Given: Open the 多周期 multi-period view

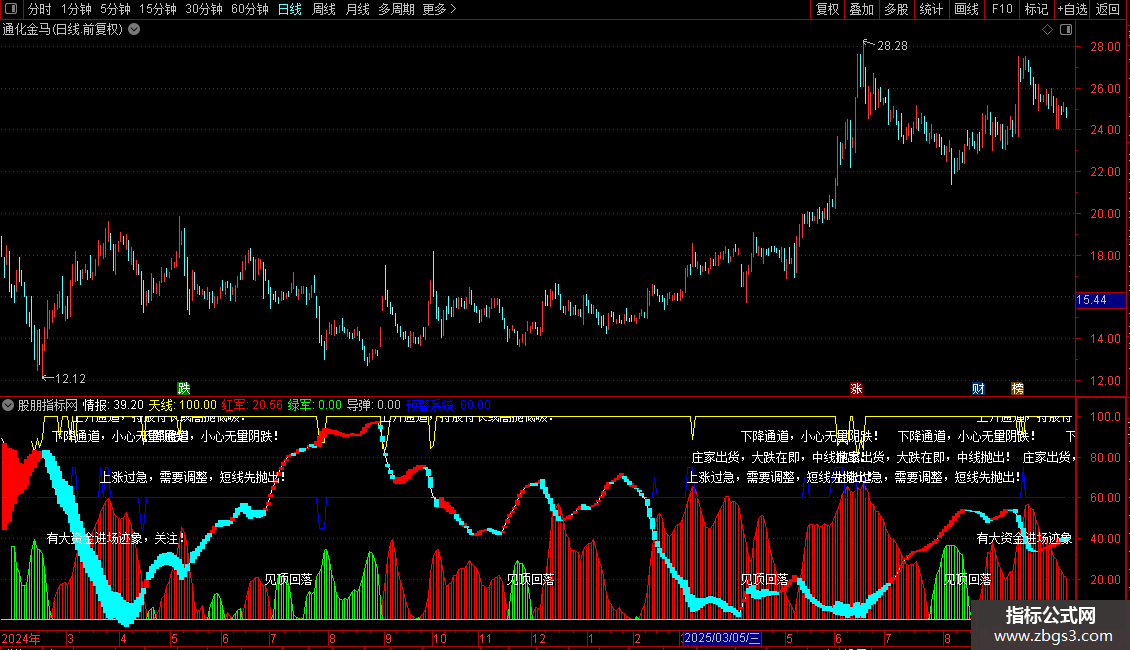Looking at the screenshot, I should click(396, 9).
